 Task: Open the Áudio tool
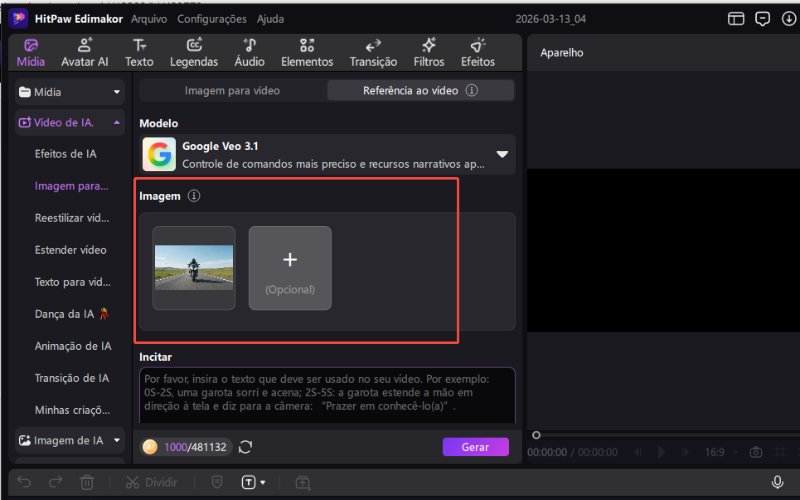tap(249, 53)
